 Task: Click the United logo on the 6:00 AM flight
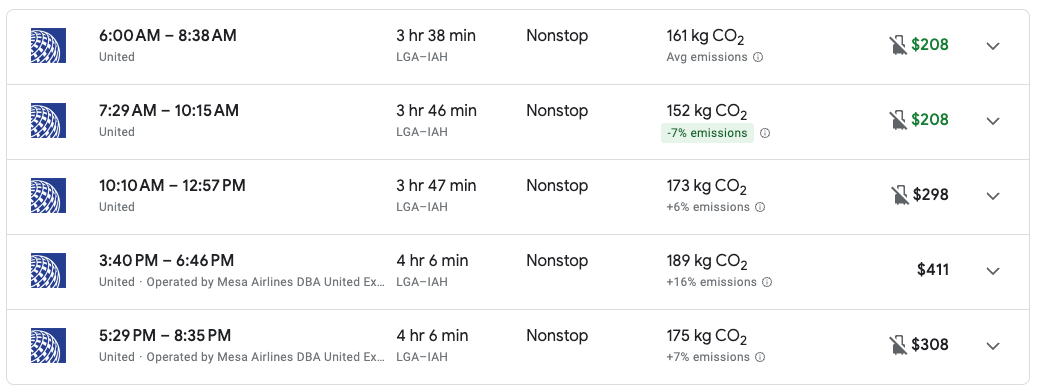[x=48, y=46]
